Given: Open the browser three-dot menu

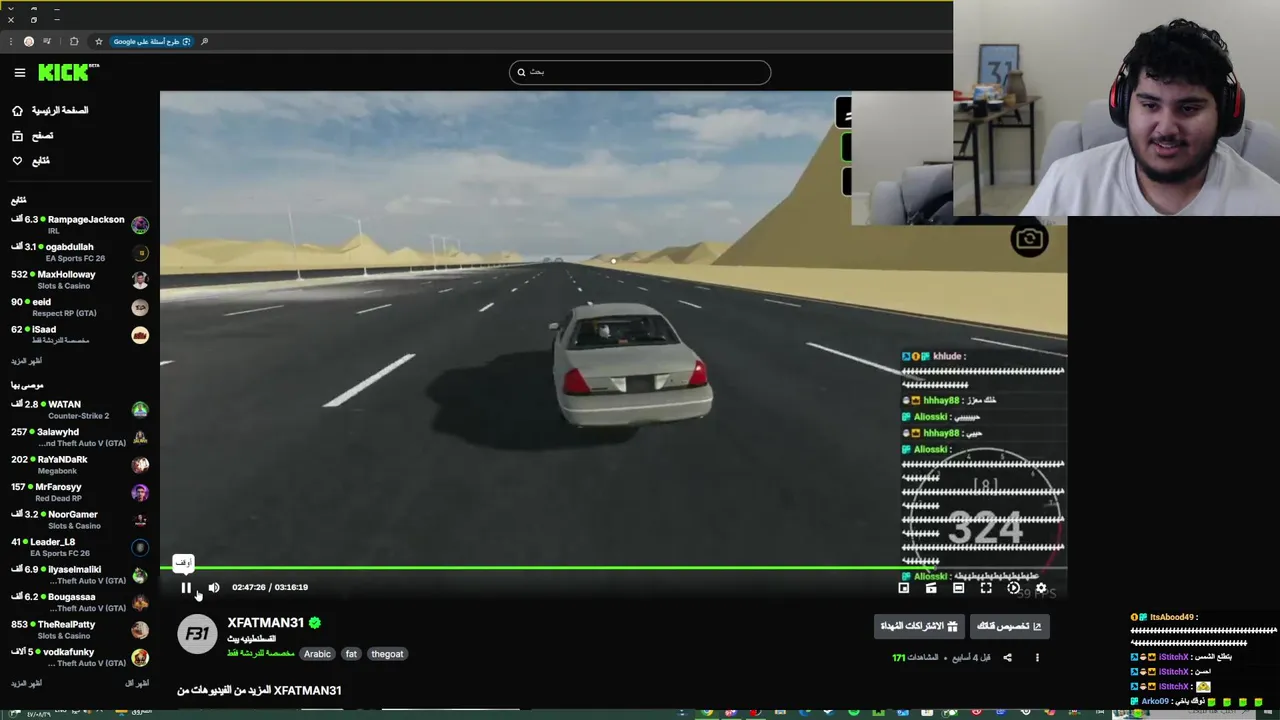Looking at the screenshot, I should (x=10, y=42).
